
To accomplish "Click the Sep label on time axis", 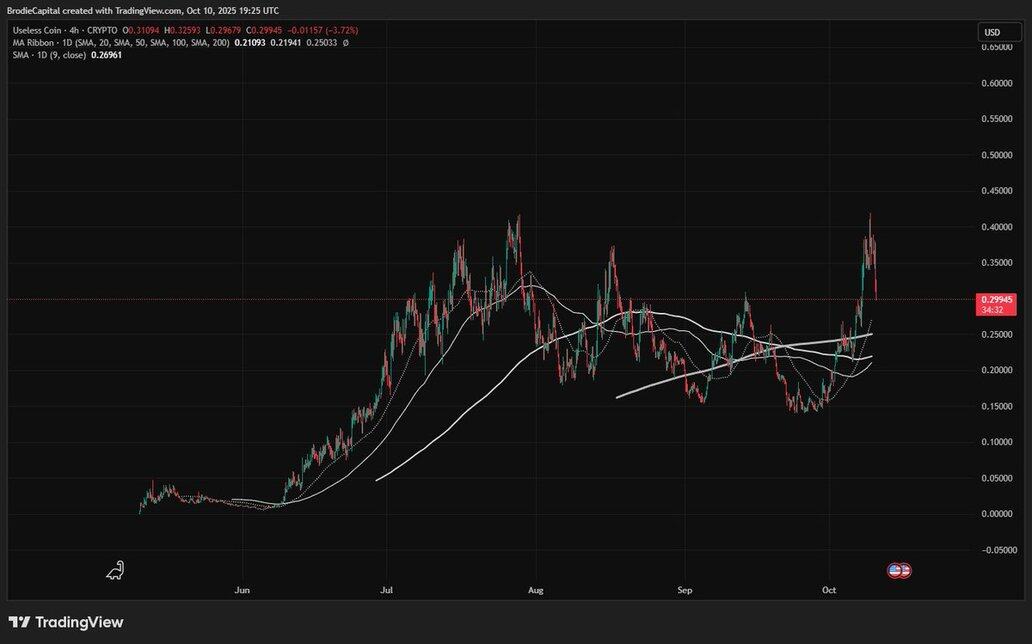I will pos(684,591).
